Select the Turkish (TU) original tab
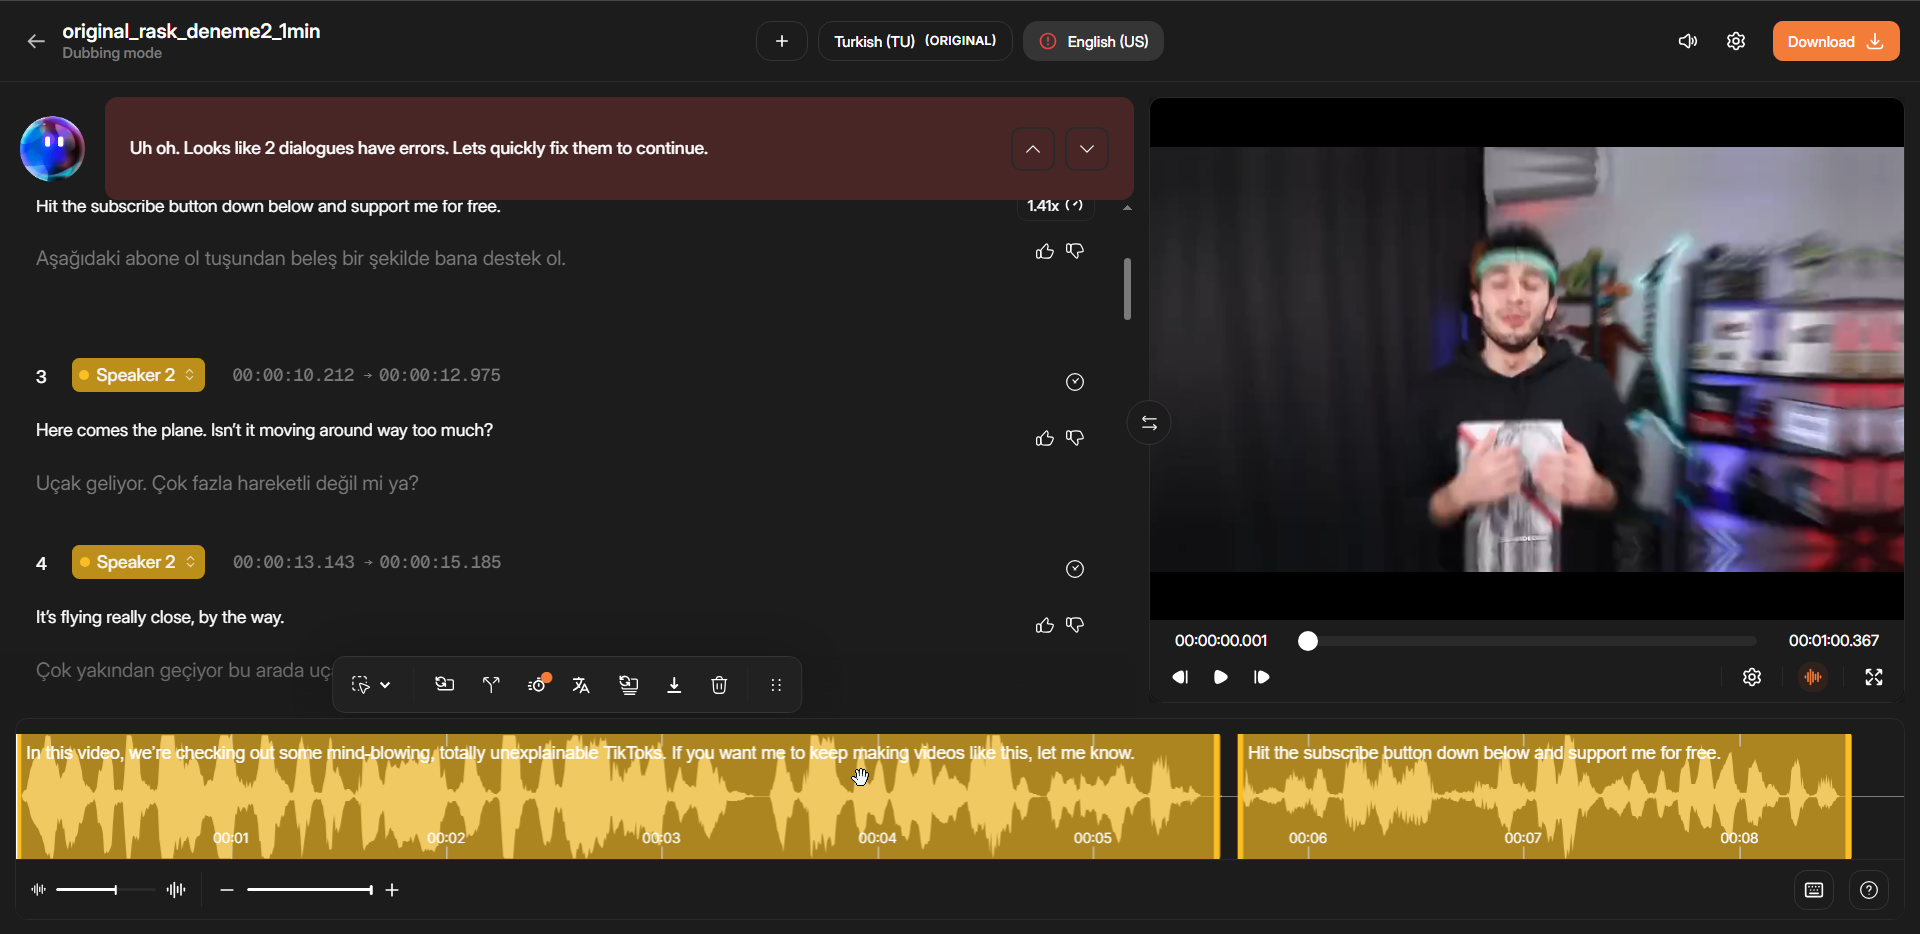 [914, 41]
